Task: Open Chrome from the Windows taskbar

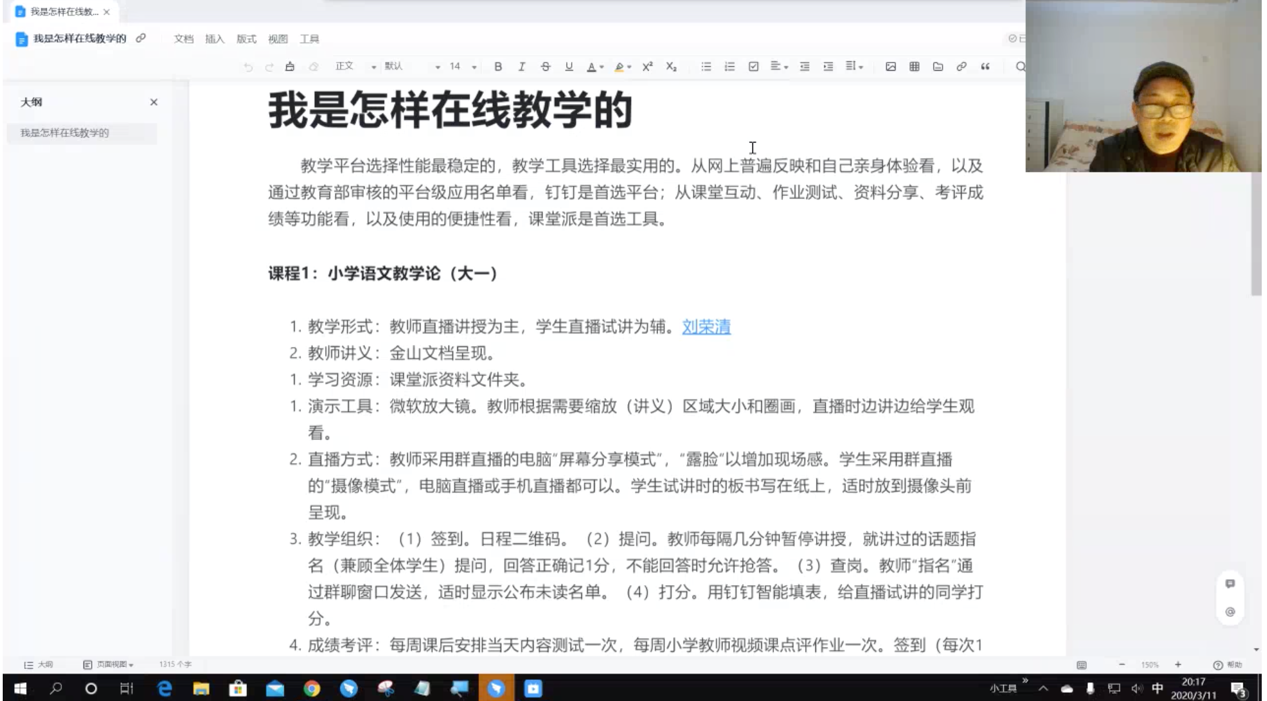Action: point(312,689)
